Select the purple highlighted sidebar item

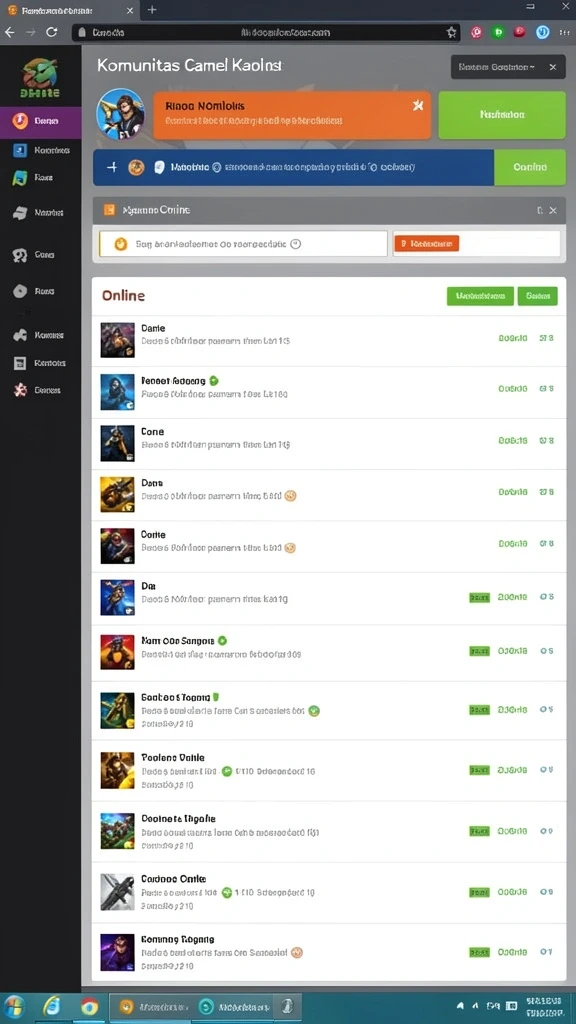coord(40,121)
